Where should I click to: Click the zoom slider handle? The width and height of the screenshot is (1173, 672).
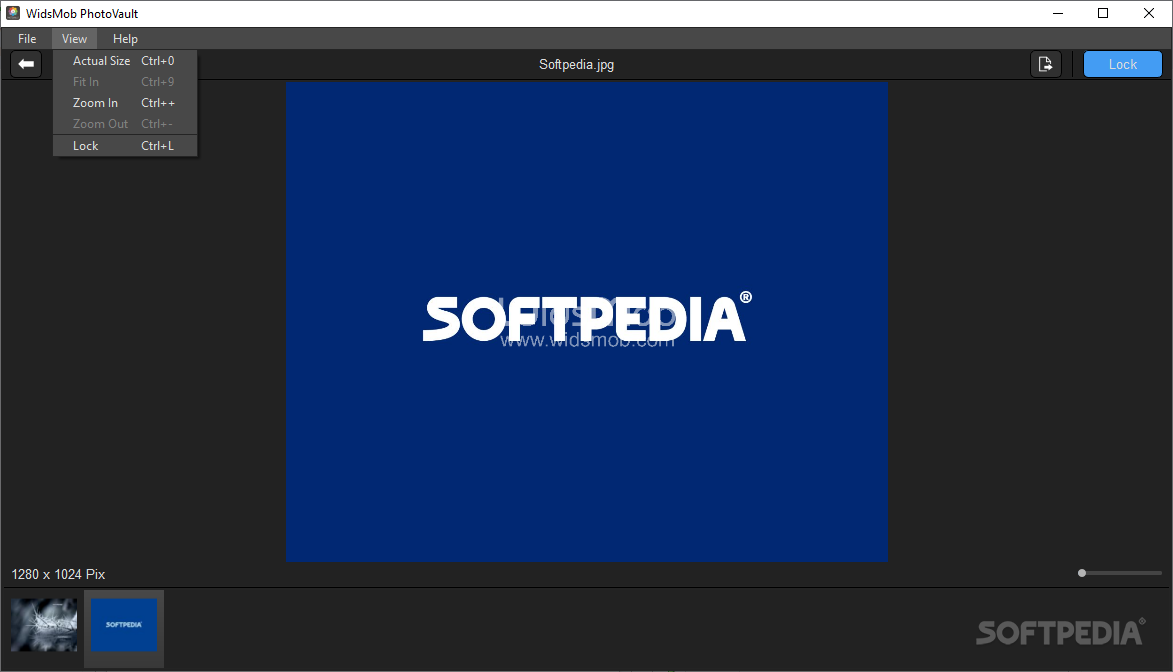(x=1082, y=573)
